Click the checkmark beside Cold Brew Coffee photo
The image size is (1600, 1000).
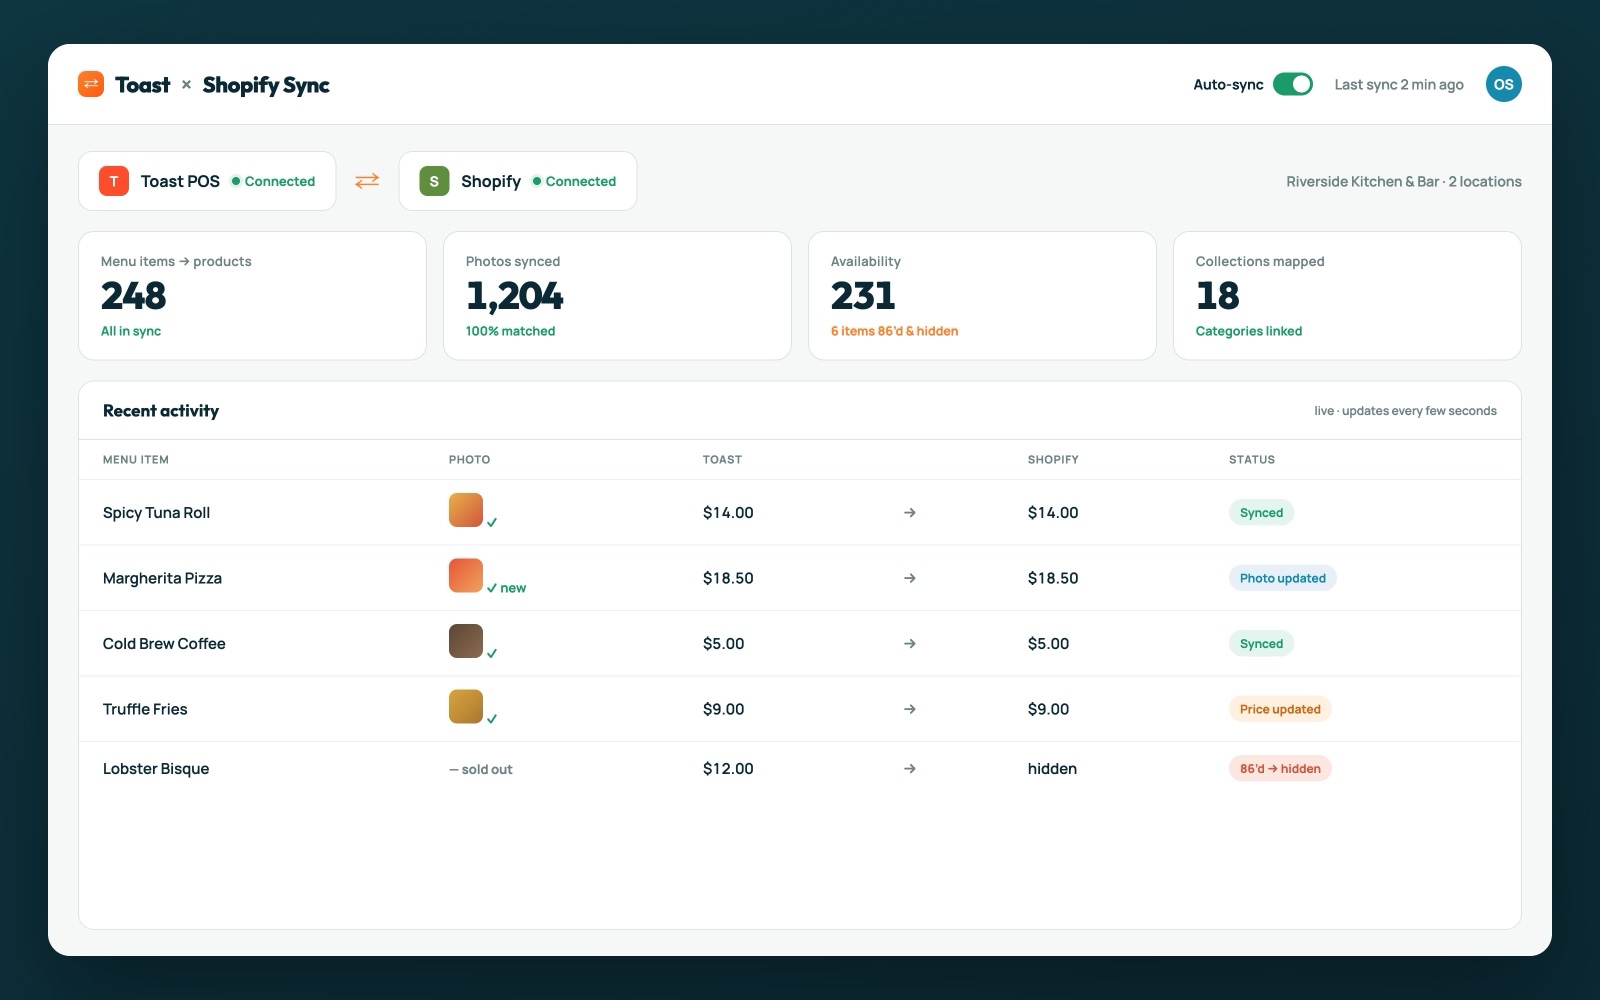pyautogui.click(x=492, y=653)
